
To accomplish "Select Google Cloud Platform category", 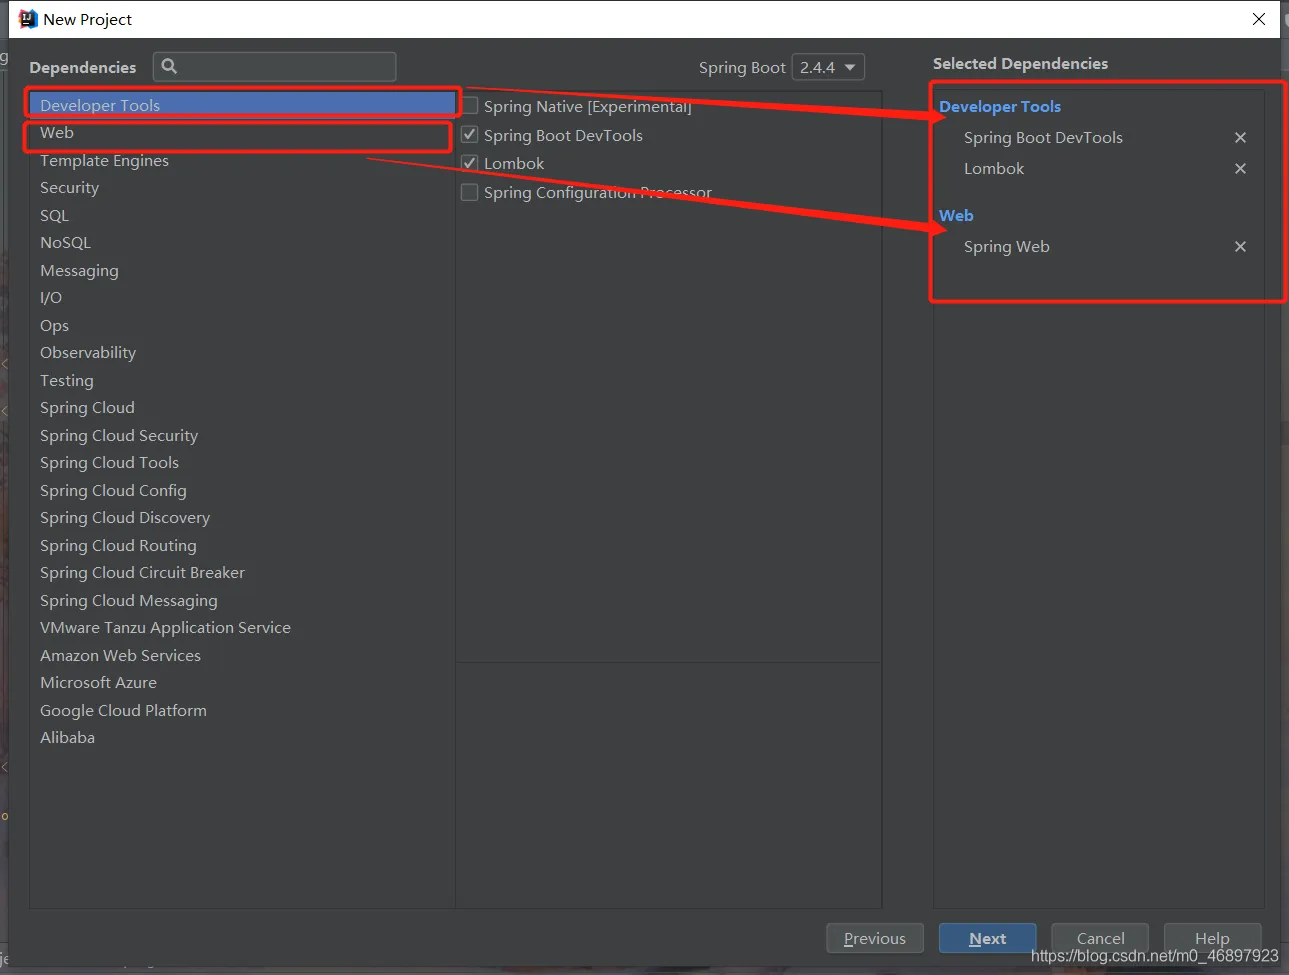I will [x=242, y=710].
